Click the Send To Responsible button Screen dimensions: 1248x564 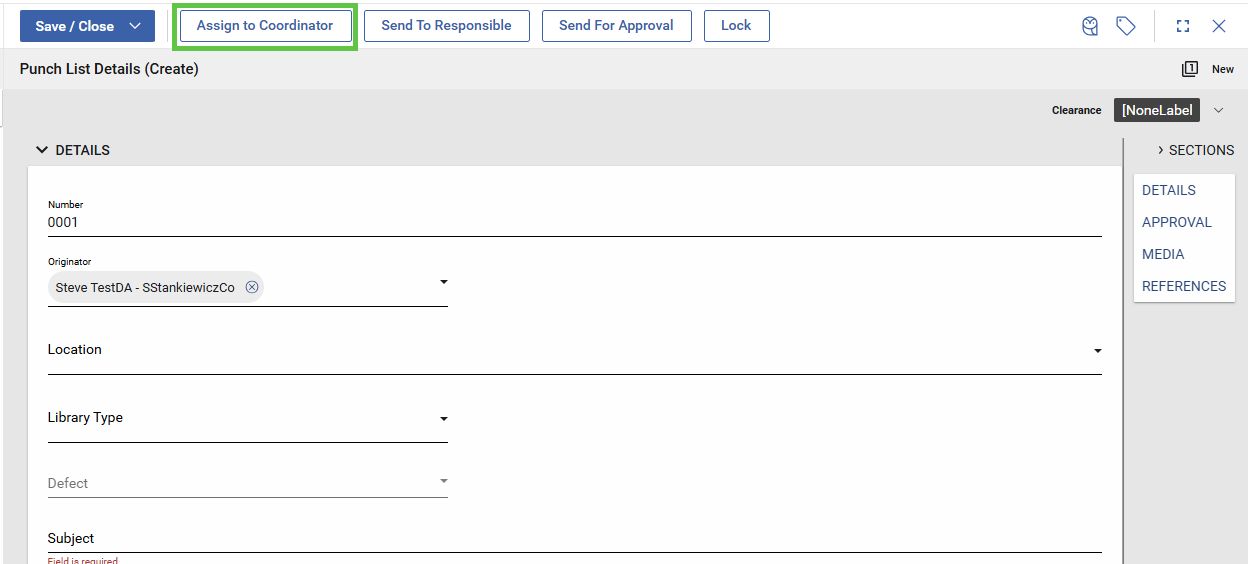[446, 26]
